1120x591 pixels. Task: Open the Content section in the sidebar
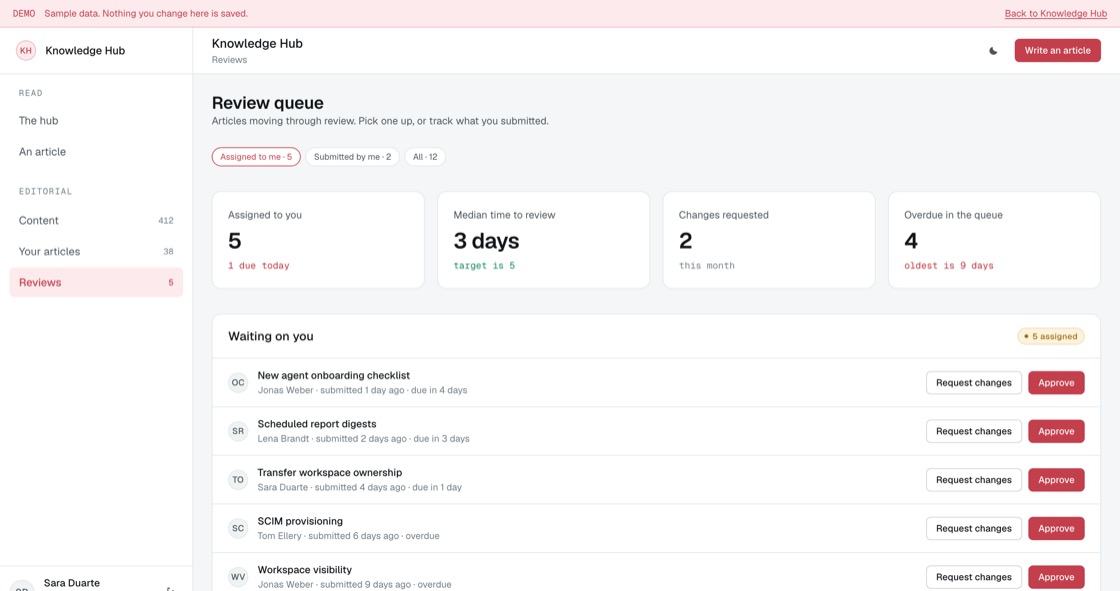click(96, 220)
